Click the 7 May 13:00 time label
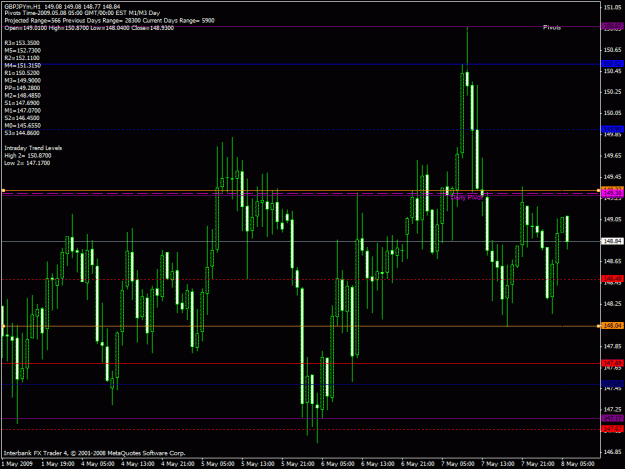The image size is (625, 469). [x=497, y=464]
